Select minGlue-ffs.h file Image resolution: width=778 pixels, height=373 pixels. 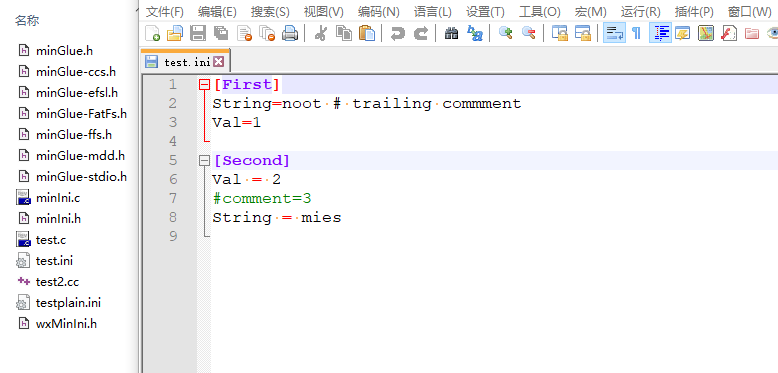point(73,135)
